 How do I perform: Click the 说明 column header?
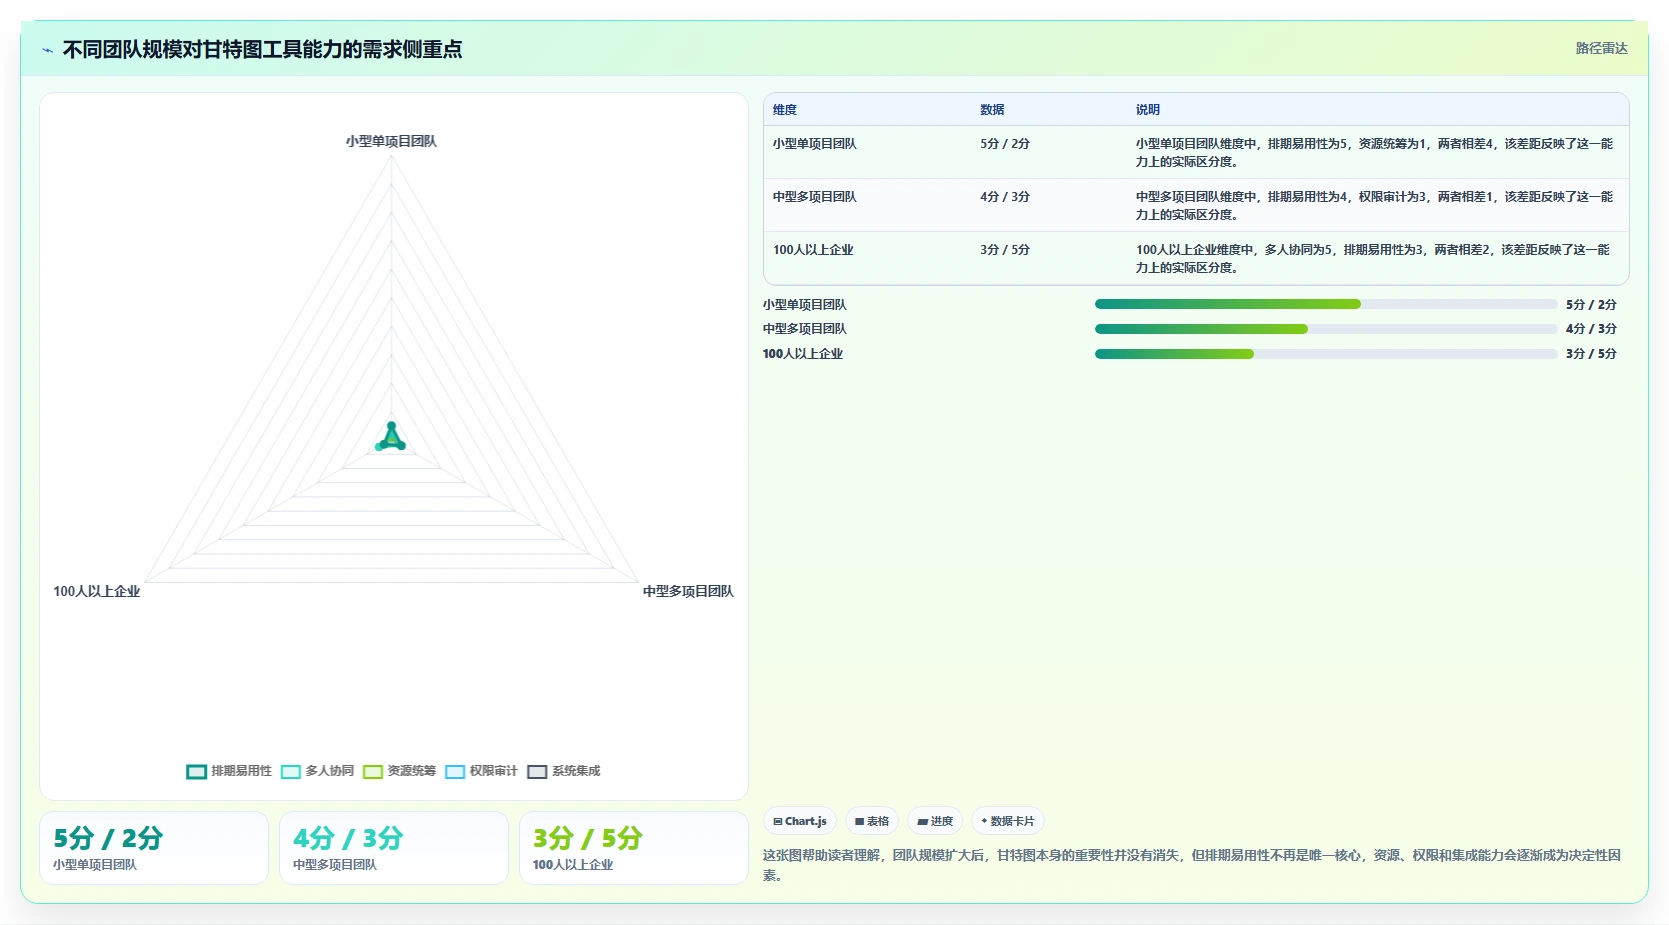tap(1147, 110)
